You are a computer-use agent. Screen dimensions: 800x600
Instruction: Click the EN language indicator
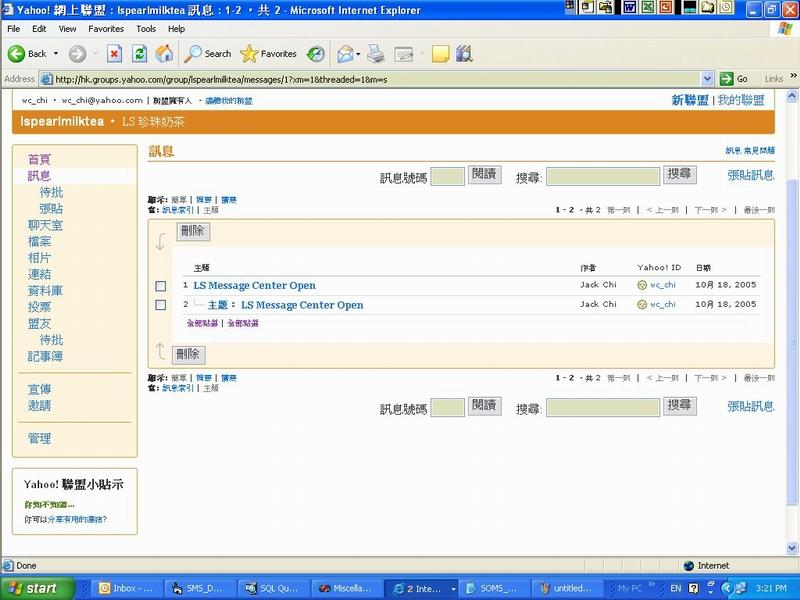[x=676, y=588]
